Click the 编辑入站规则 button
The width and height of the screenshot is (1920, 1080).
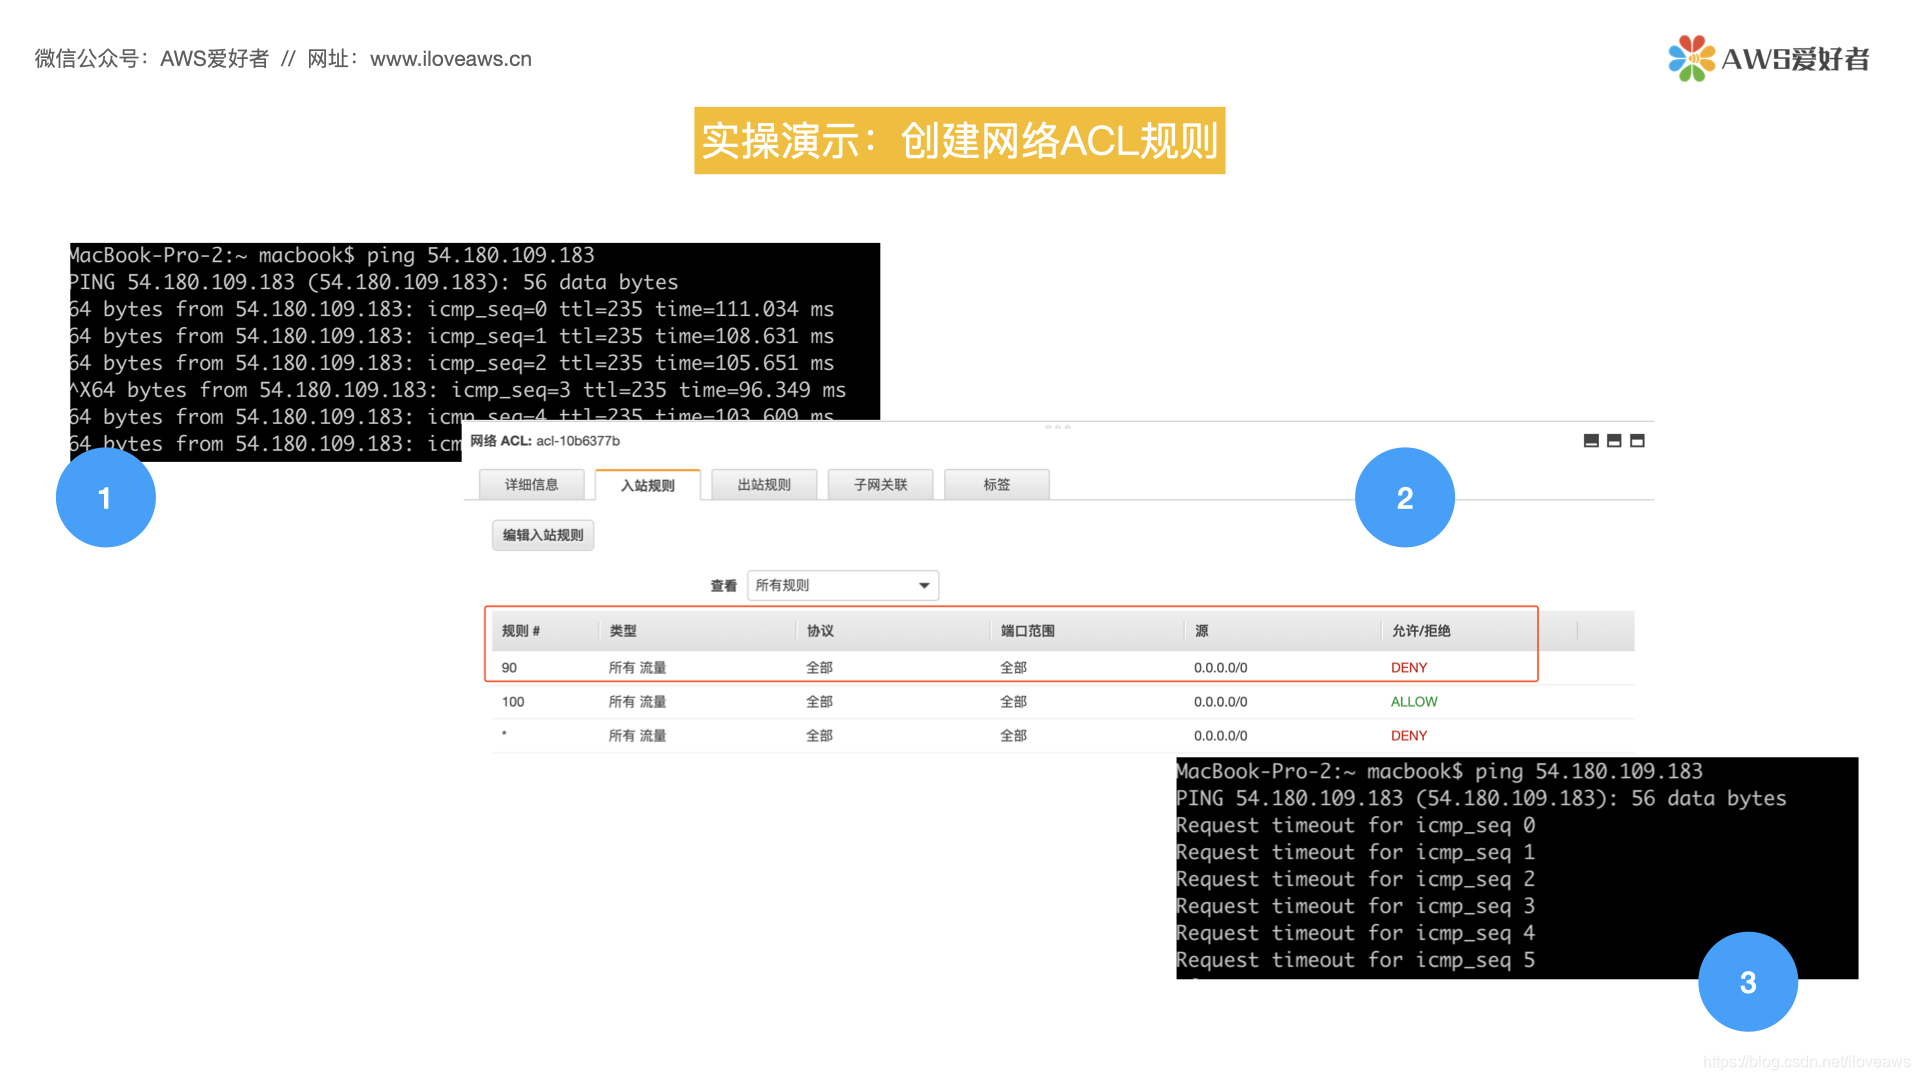click(x=543, y=535)
